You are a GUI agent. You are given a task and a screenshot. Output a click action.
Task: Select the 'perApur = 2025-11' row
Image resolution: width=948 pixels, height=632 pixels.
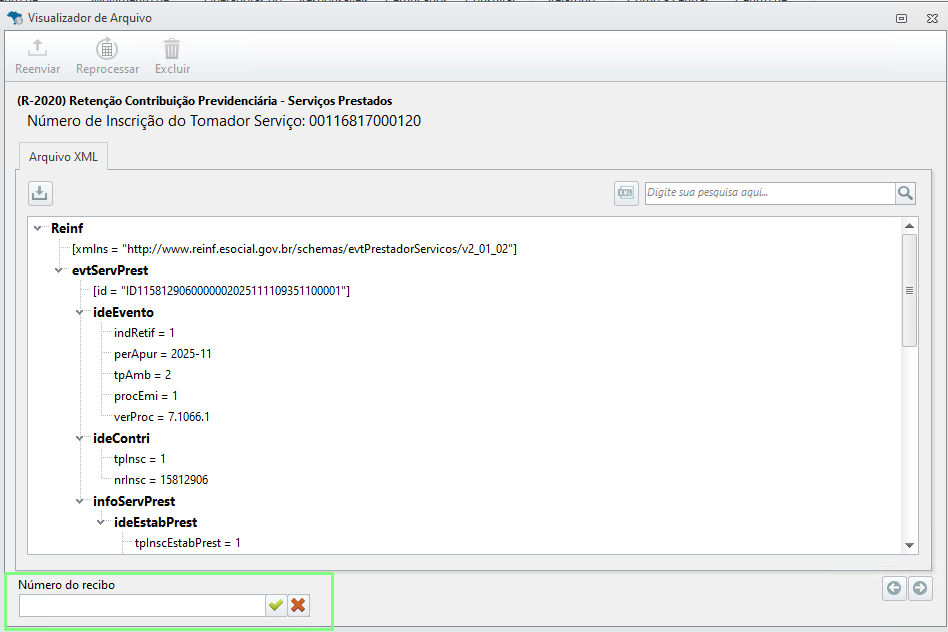pos(163,354)
